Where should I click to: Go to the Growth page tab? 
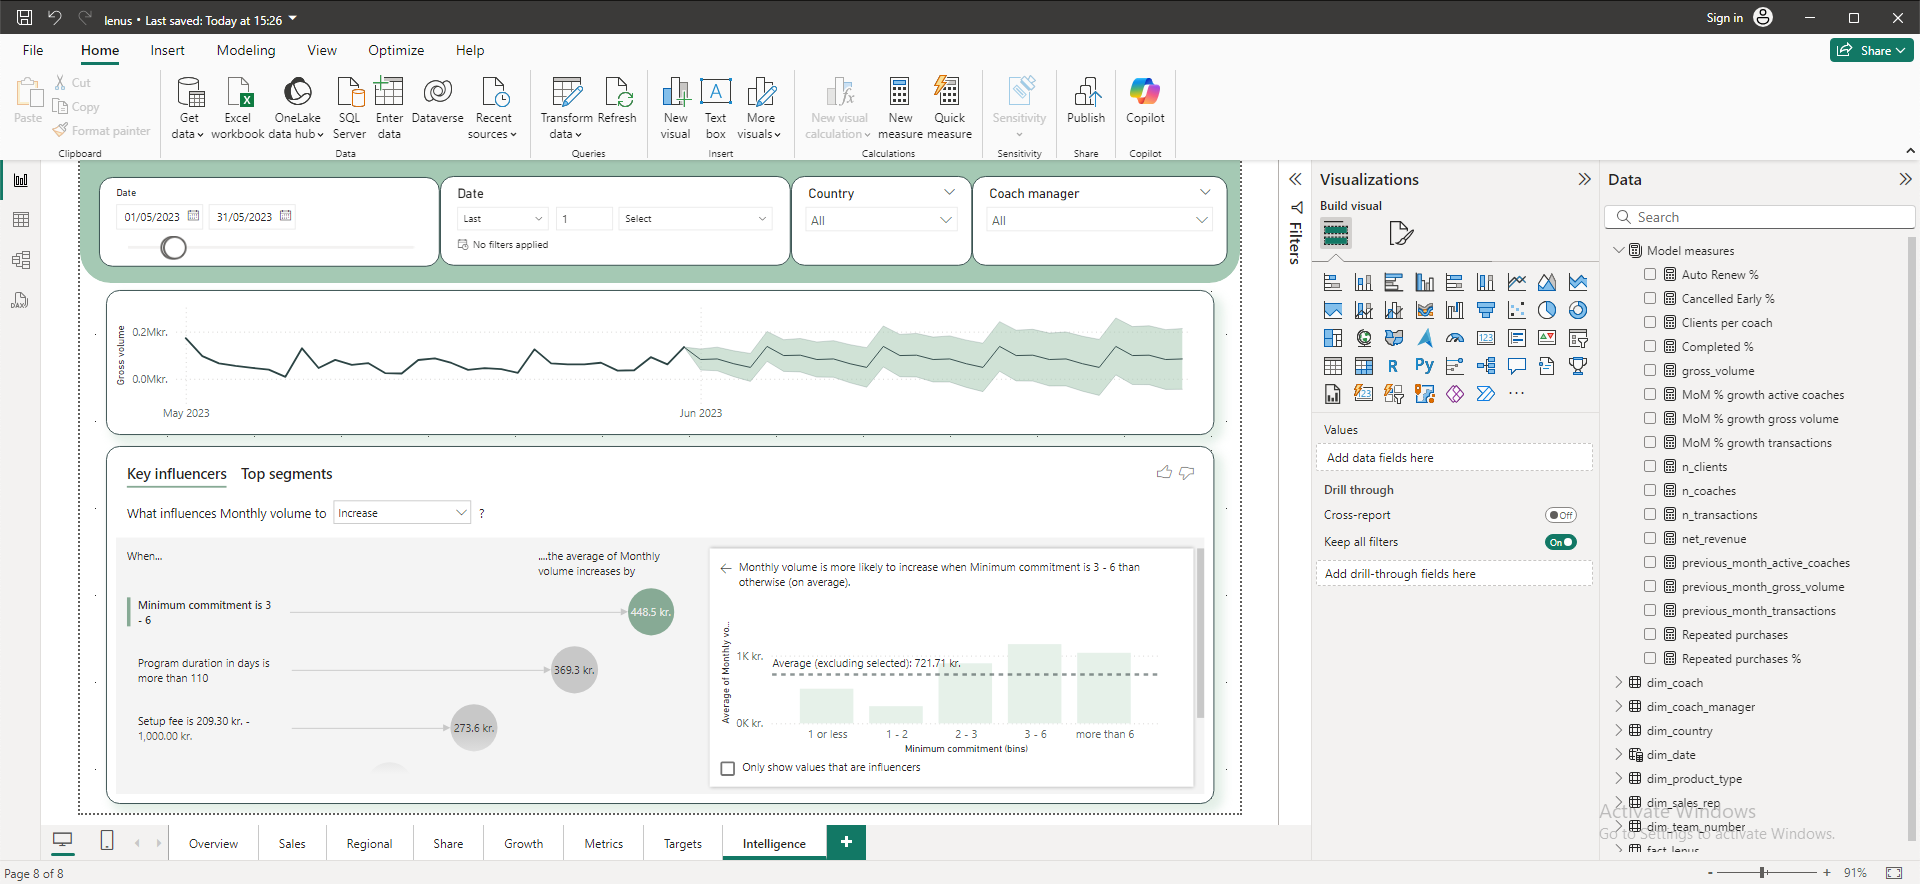(524, 843)
